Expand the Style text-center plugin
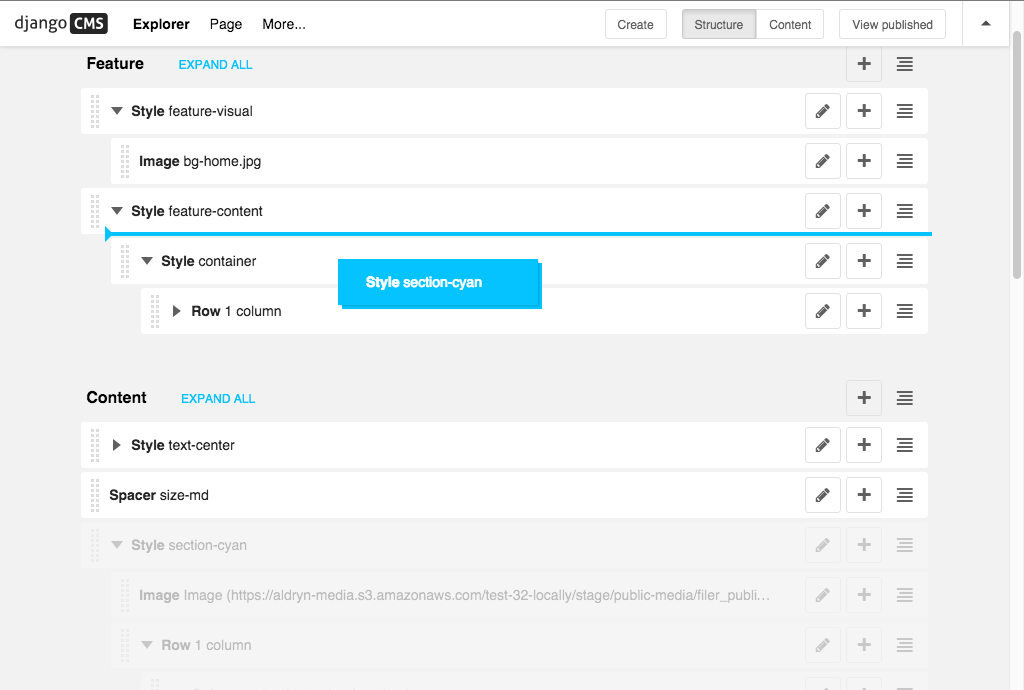 coord(117,444)
